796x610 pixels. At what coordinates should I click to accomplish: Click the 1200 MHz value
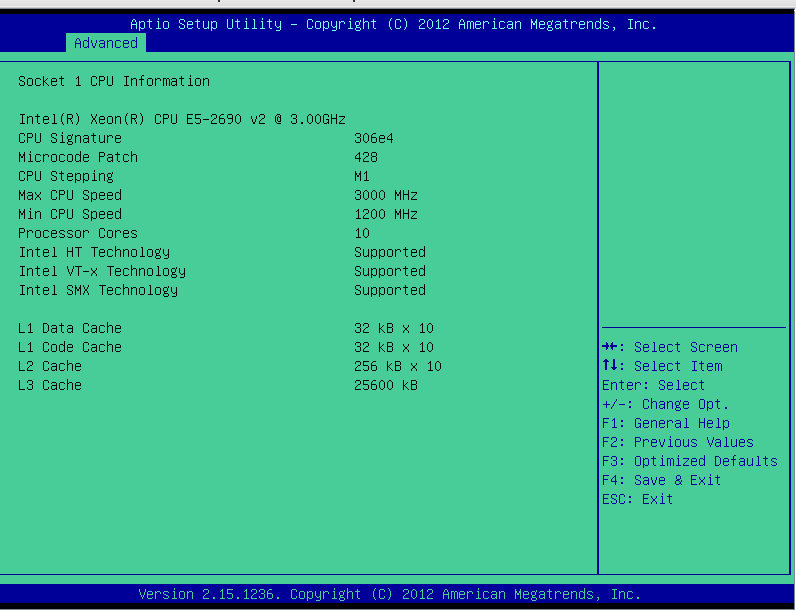(x=386, y=214)
